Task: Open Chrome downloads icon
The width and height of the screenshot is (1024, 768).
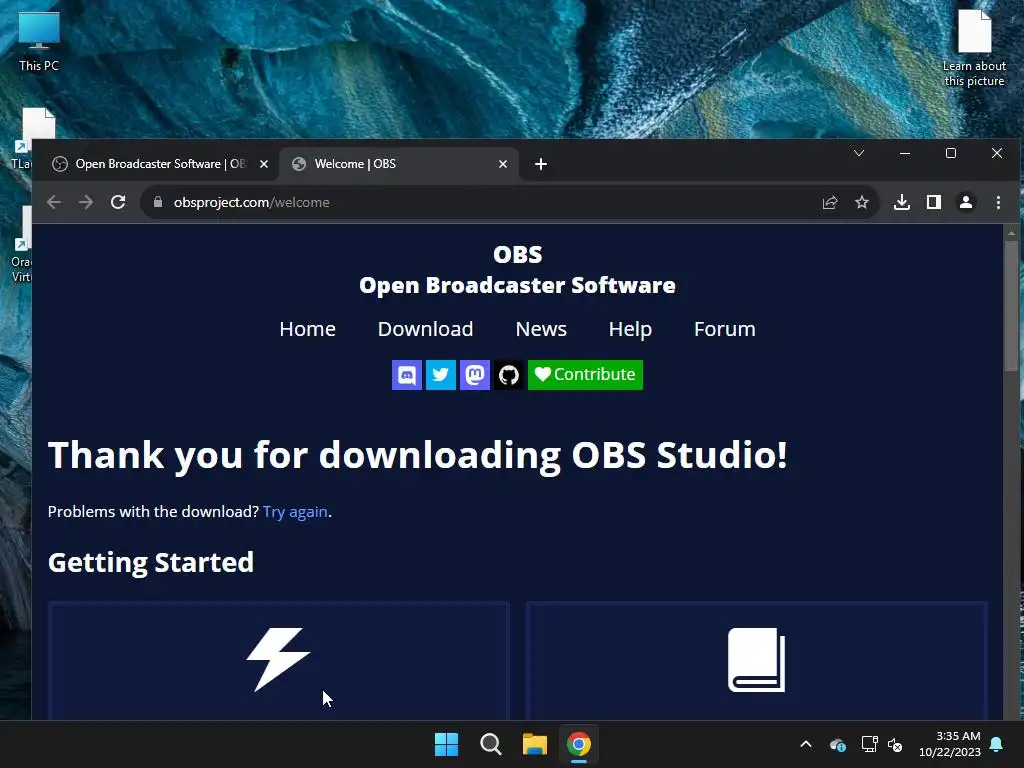Action: (902, 202)
